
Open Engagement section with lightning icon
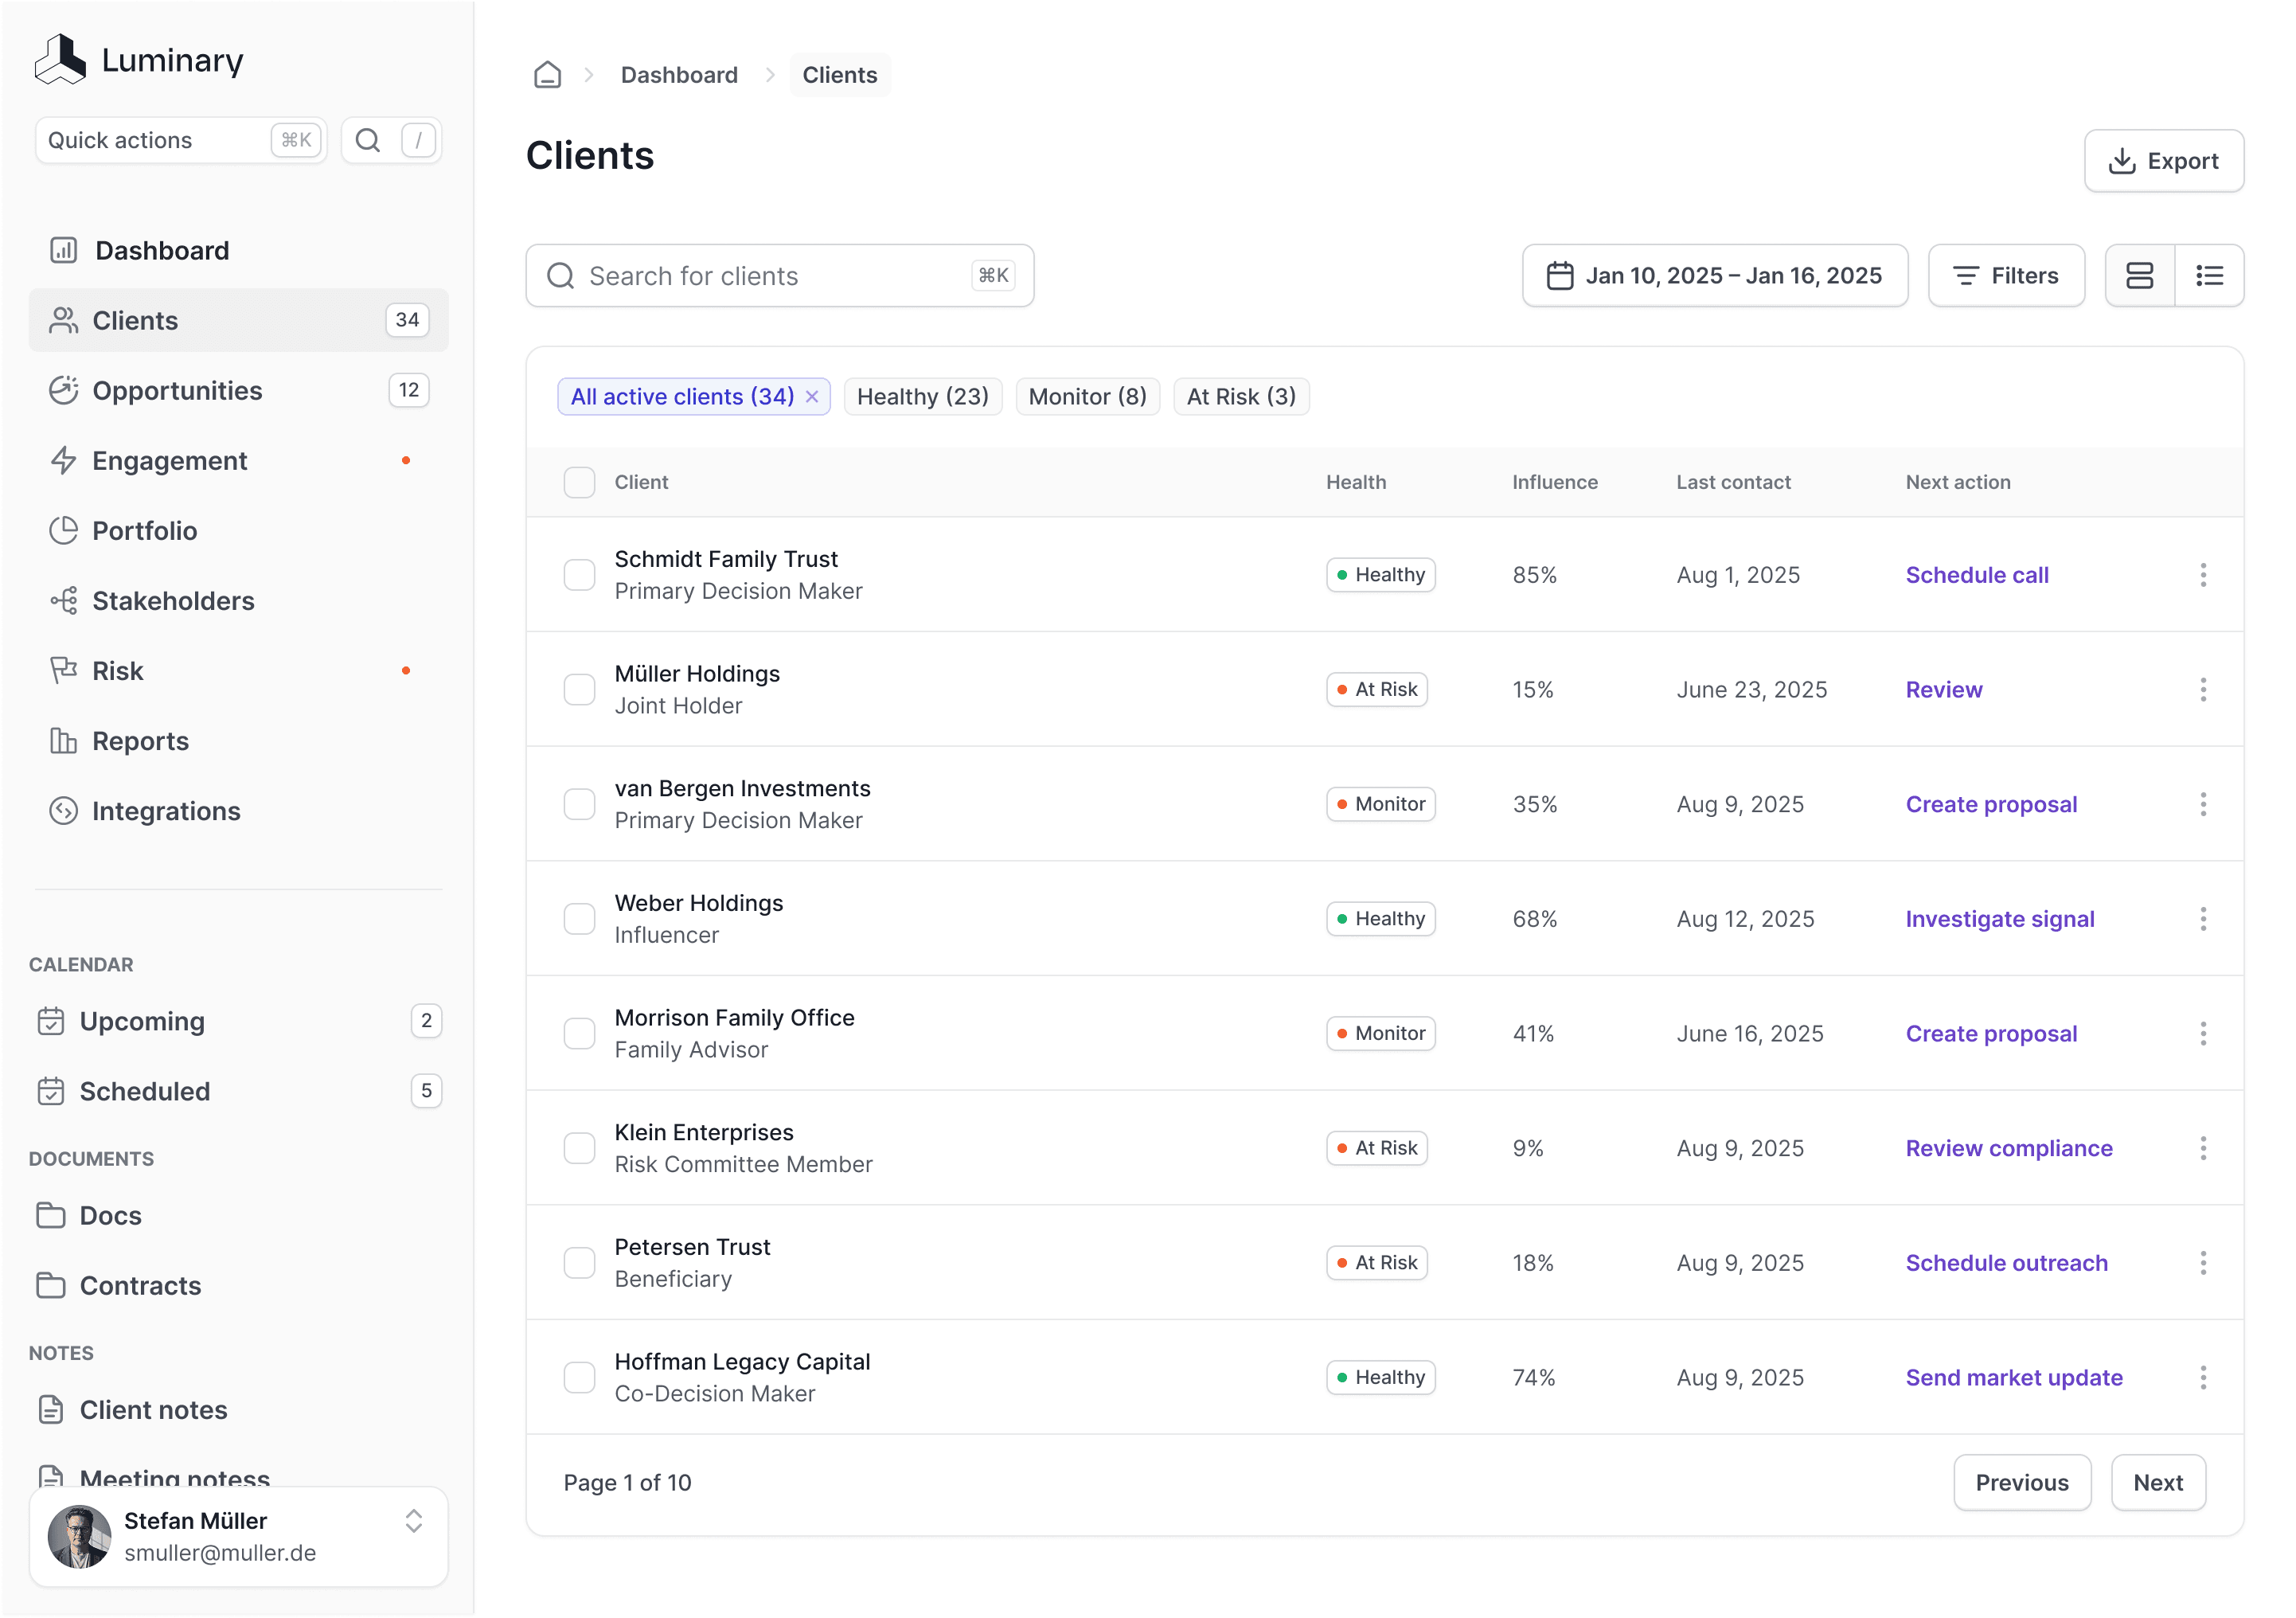click(170, 461)
